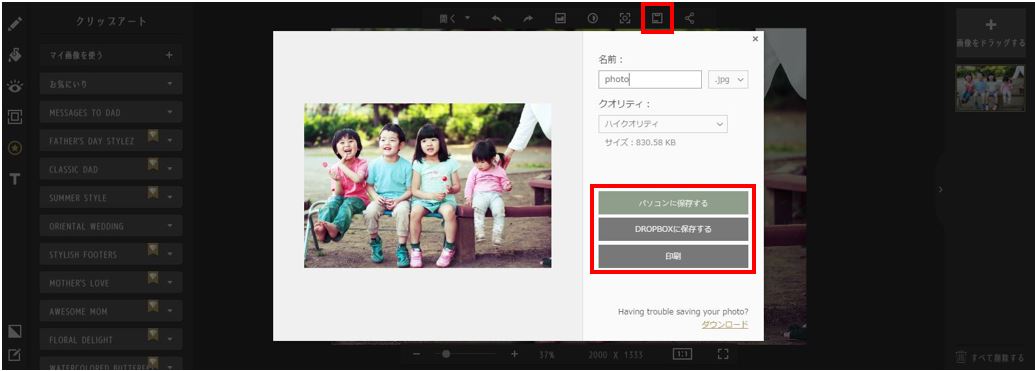Click the 画像をドラッグする upload area
Screen dimensions: 1035x371
click(x=990, y=32)
